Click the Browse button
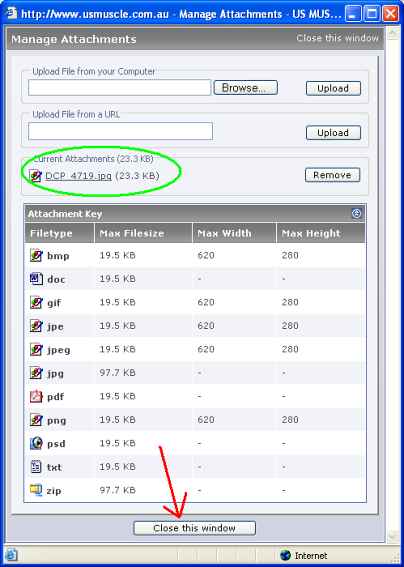Screen dimensions: 404x567 click(x=246, y=88)
